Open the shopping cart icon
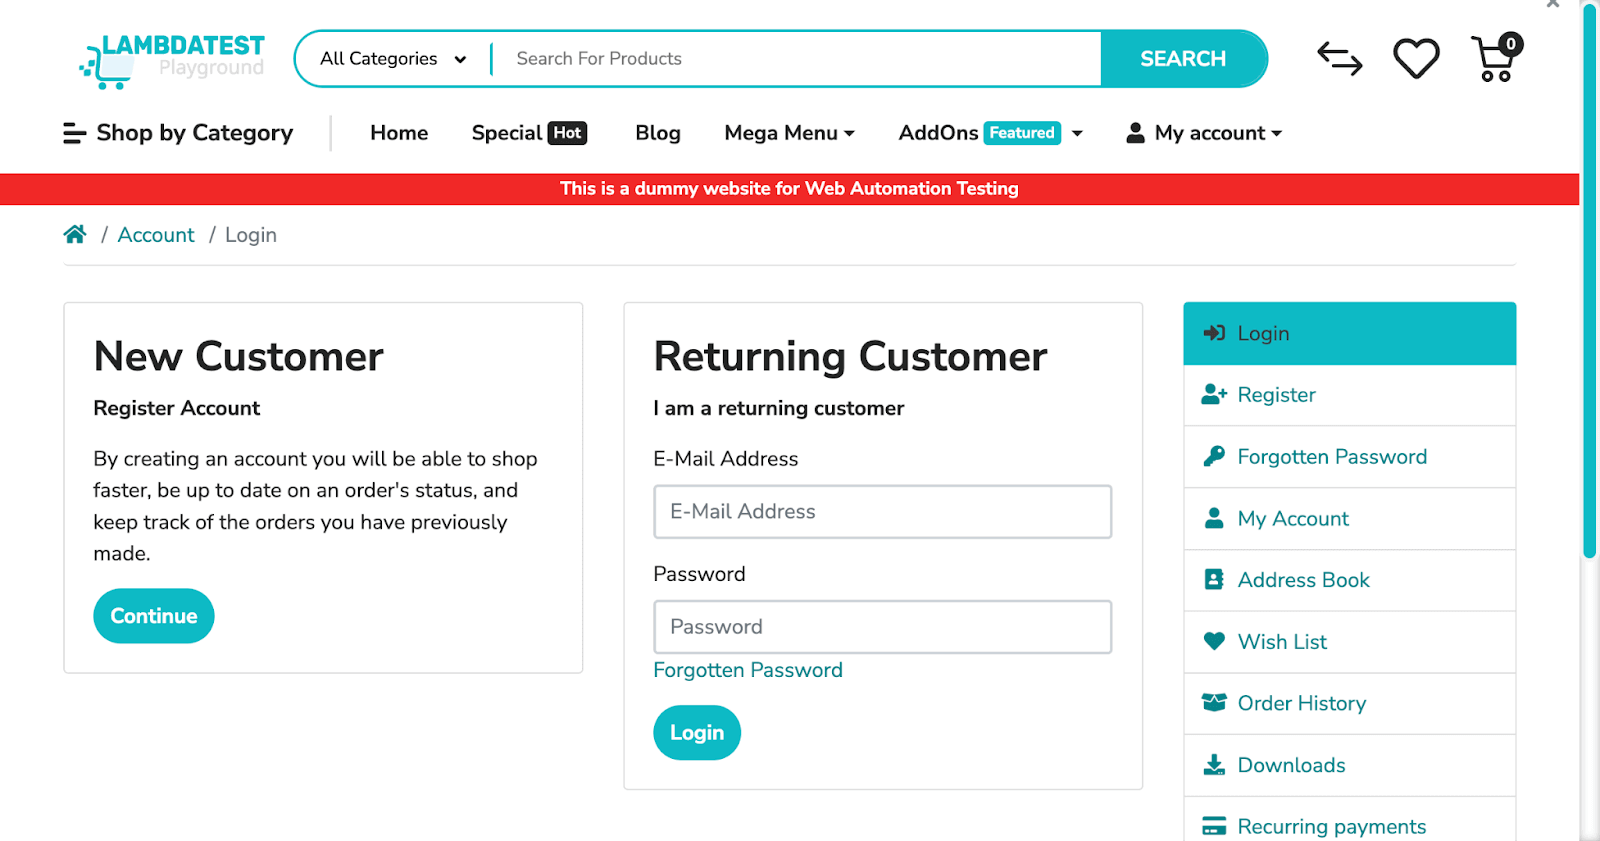 pyautogui.click(x=1495, y=59)
